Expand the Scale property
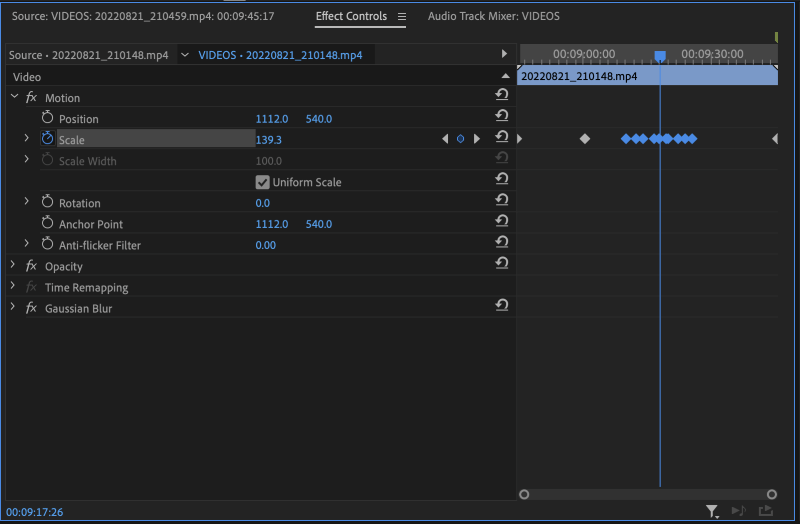 27,138
